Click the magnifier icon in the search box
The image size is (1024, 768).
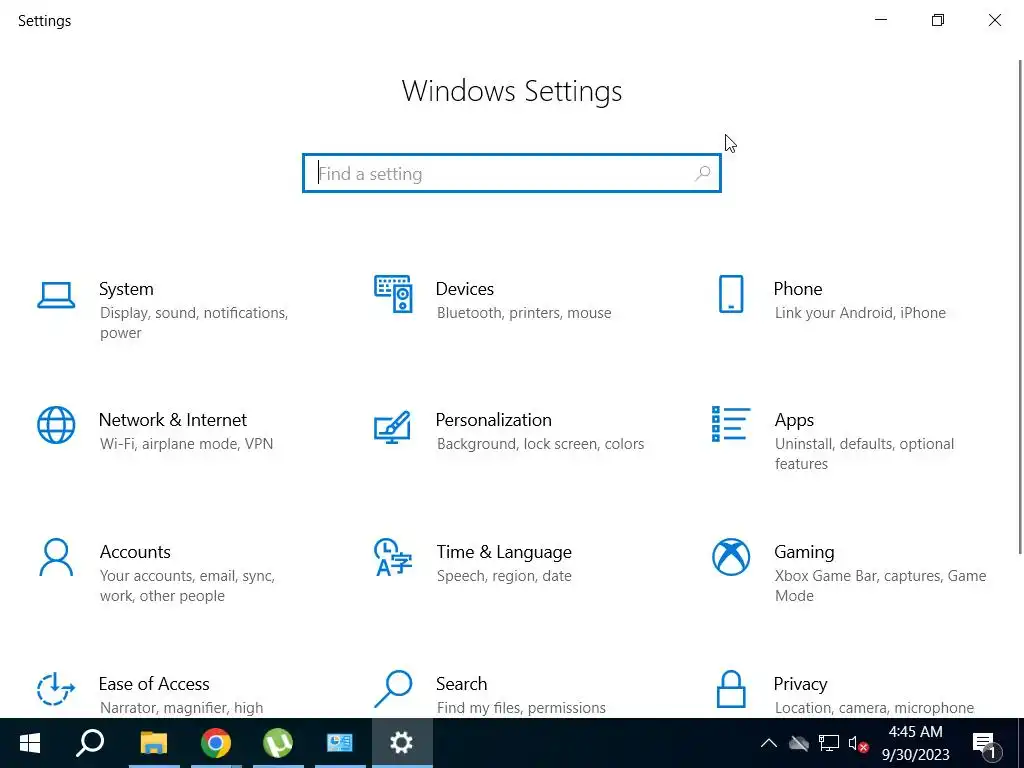coord(703,173)
